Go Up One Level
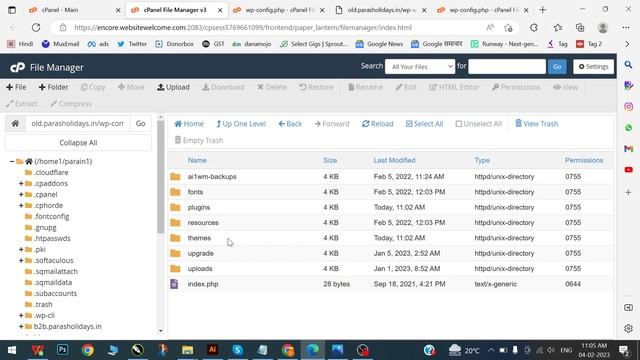640x360 pixels. [x=241, y=124]
